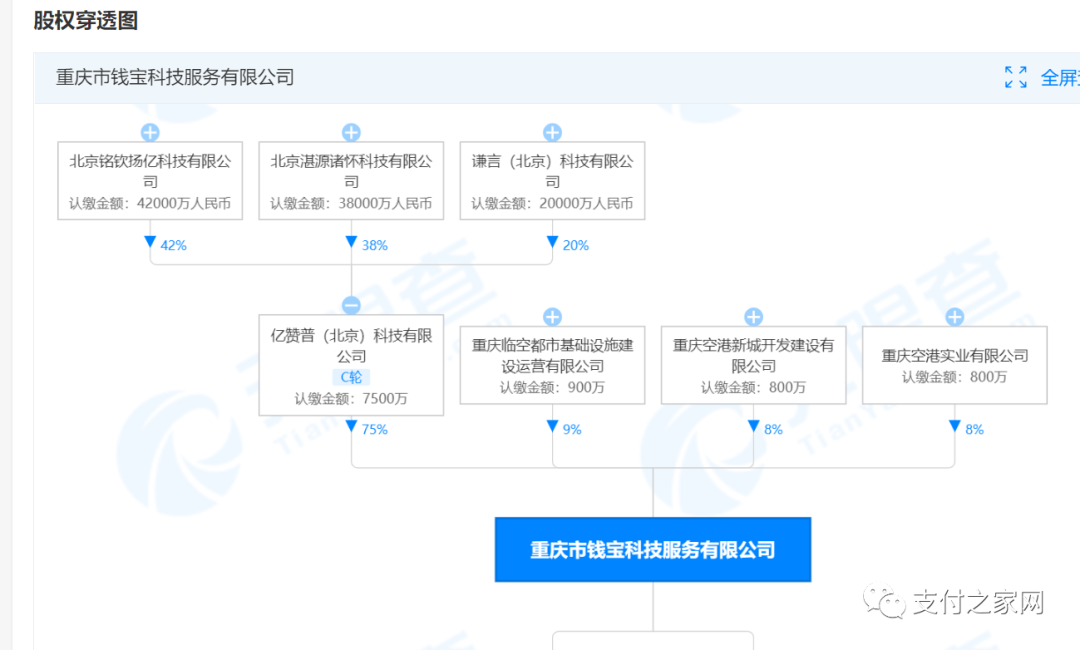Viewport: 1080px width, 650px height.
Task: Click the C轮 funding round tag
Action: coord(351,377)
